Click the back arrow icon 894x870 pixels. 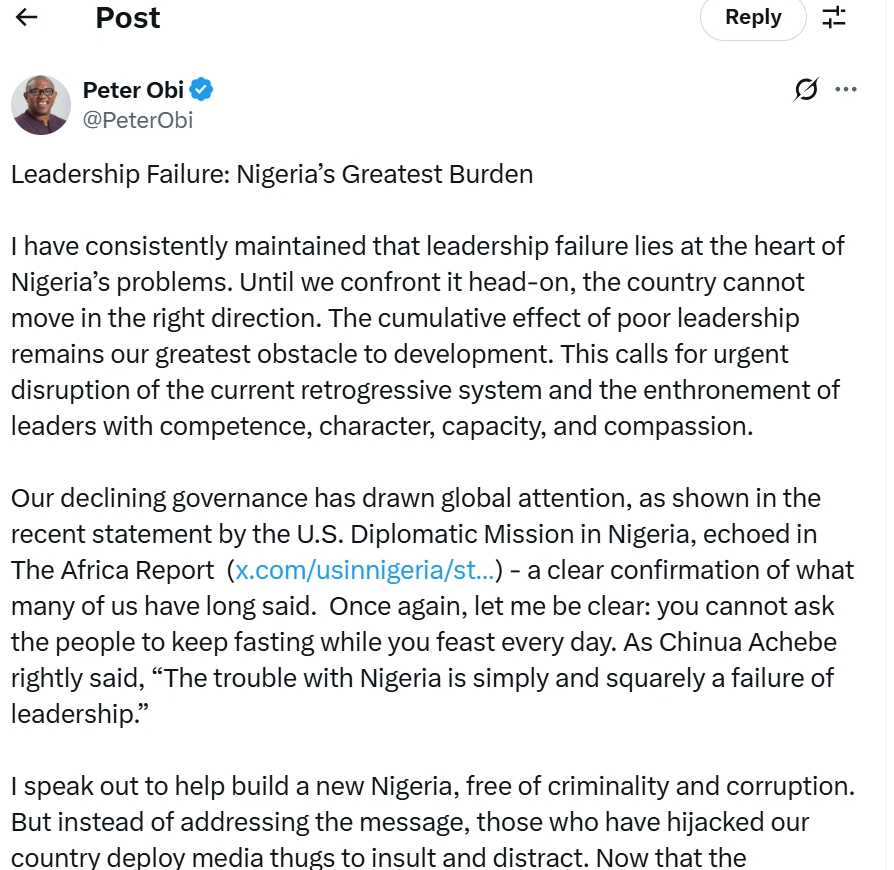coord(27,17)
